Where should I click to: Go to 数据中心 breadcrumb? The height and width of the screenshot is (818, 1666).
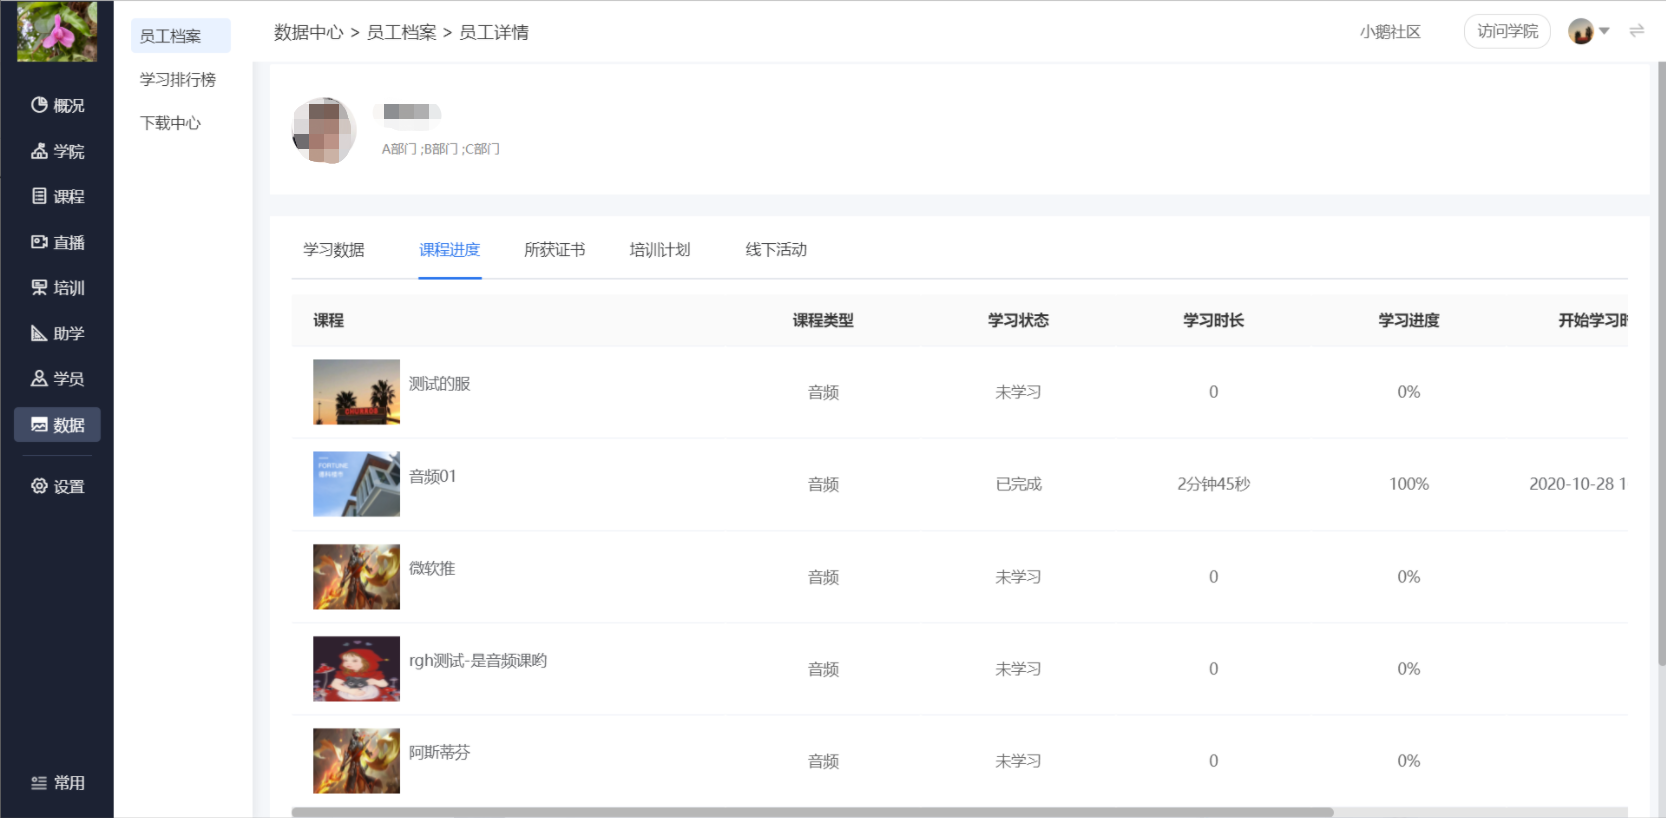coord(309,32)
